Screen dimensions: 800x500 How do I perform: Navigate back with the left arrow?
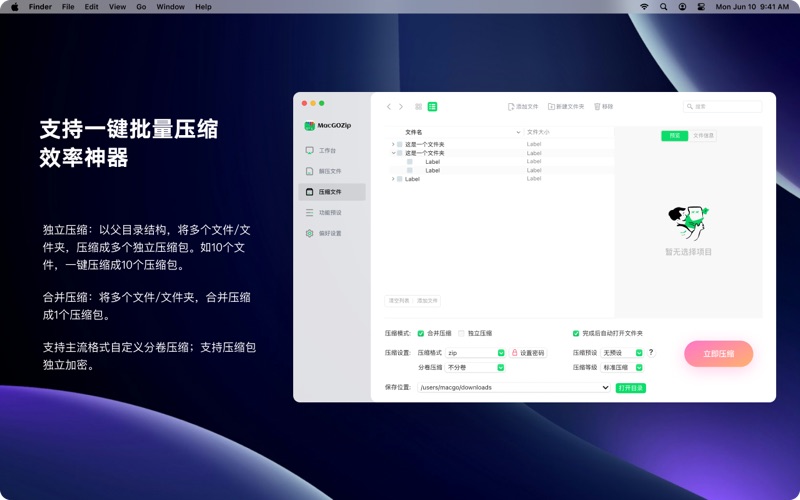click(389, 107)
